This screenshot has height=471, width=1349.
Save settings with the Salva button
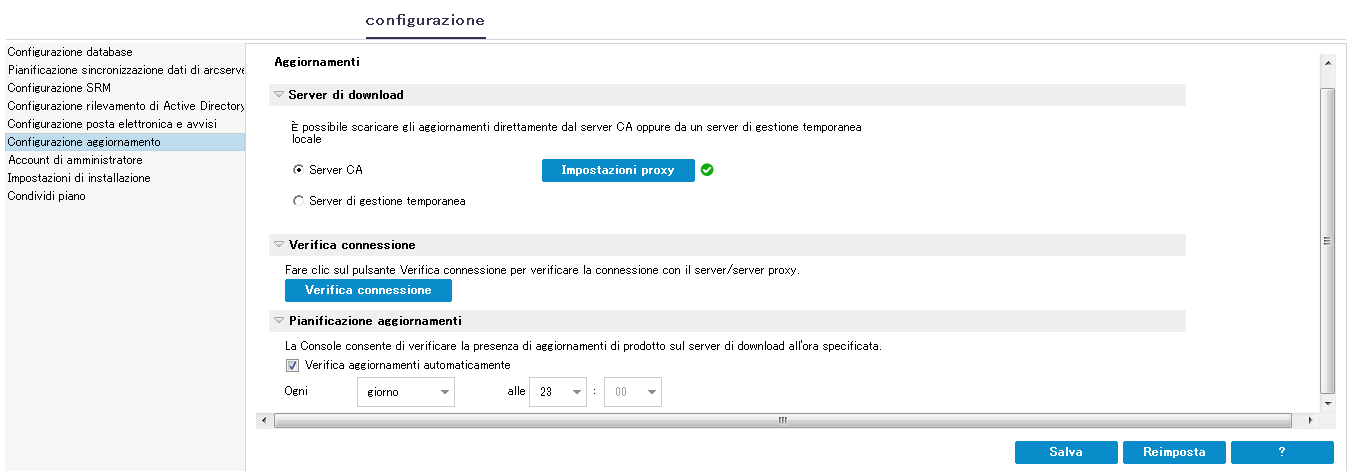click(1066, 452)
